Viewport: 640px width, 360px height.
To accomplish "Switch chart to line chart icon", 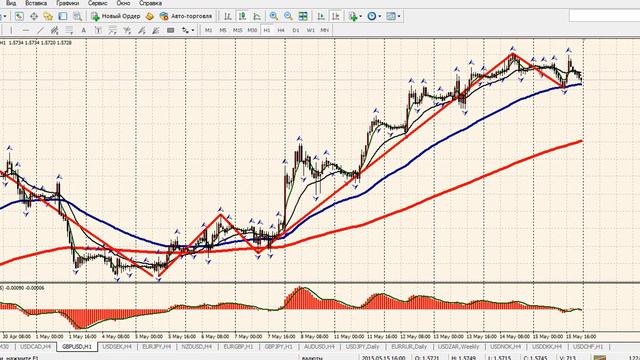I will pyautogui.click(x=257, y=16).
